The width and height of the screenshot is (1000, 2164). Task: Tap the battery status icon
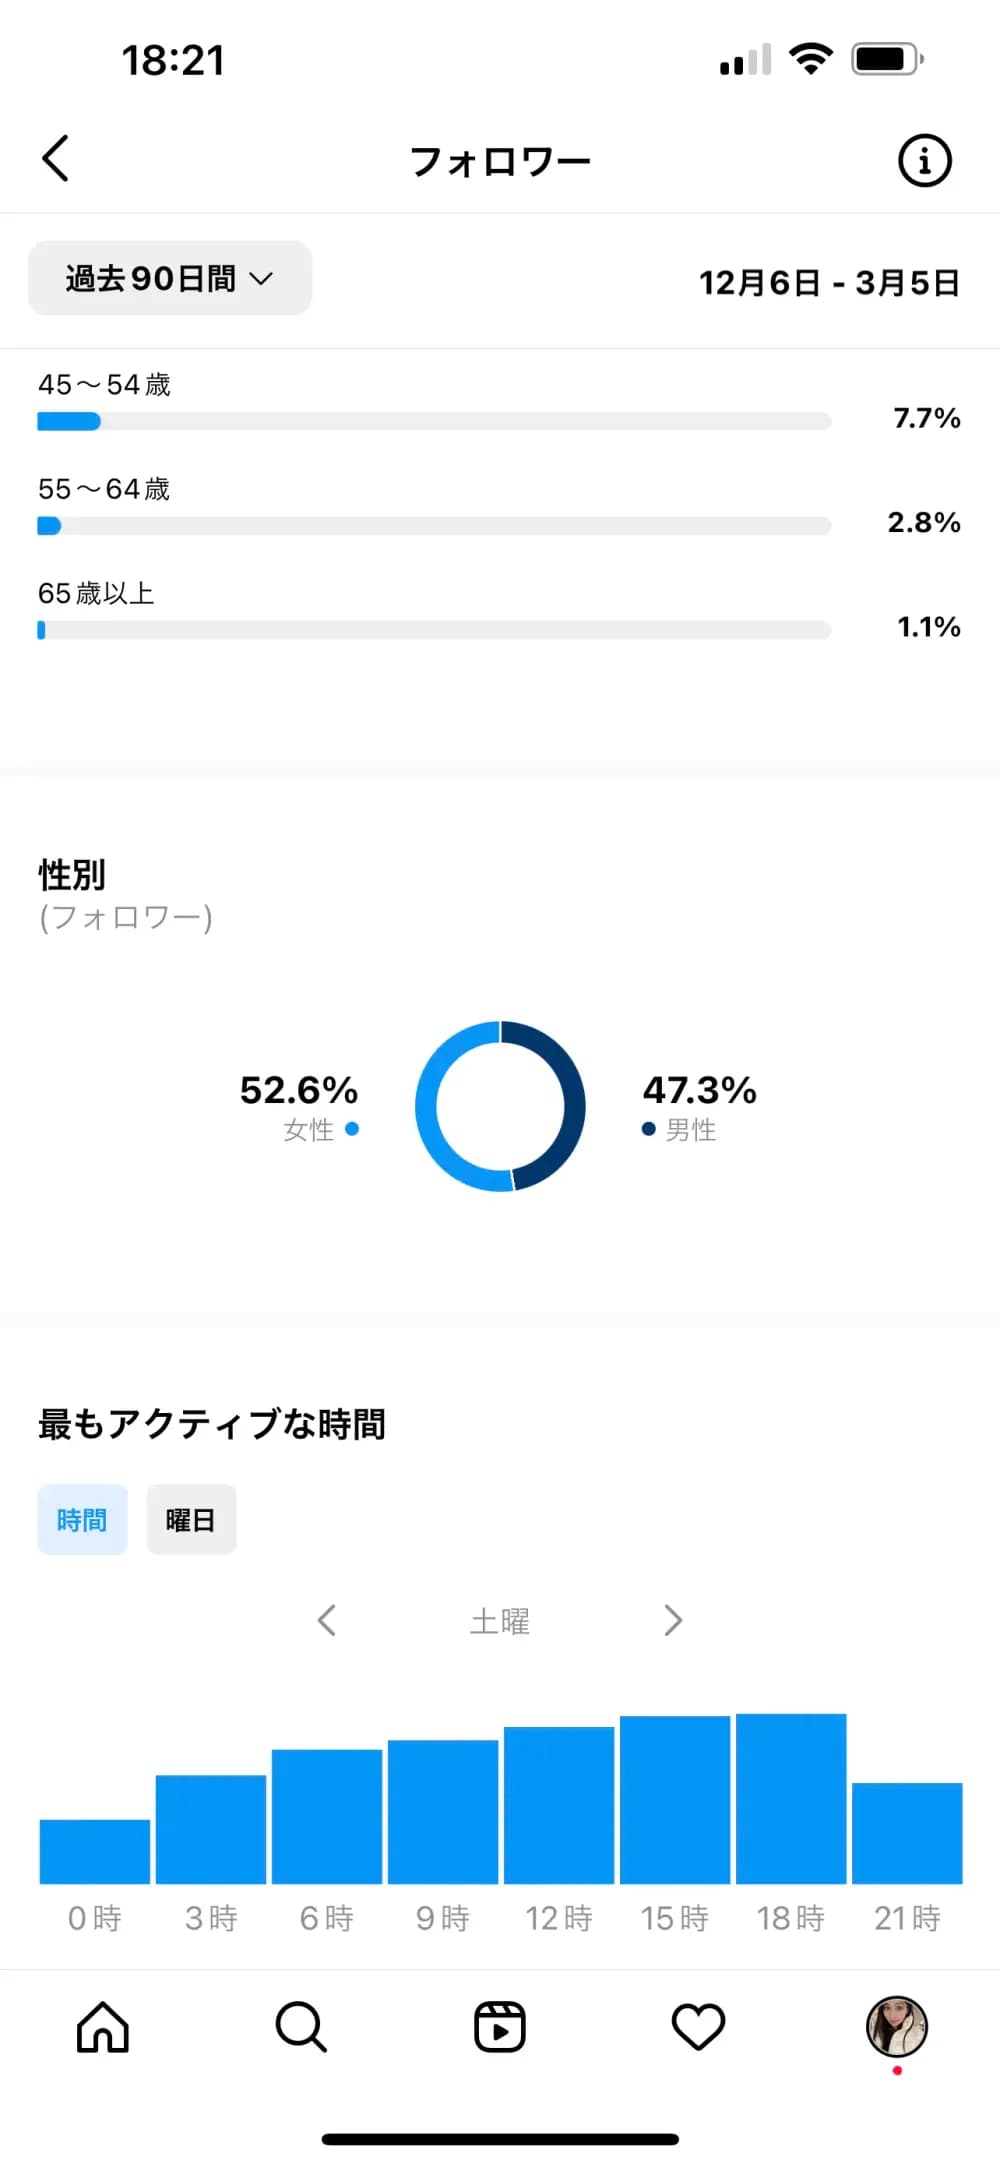(x=887, y=59)
